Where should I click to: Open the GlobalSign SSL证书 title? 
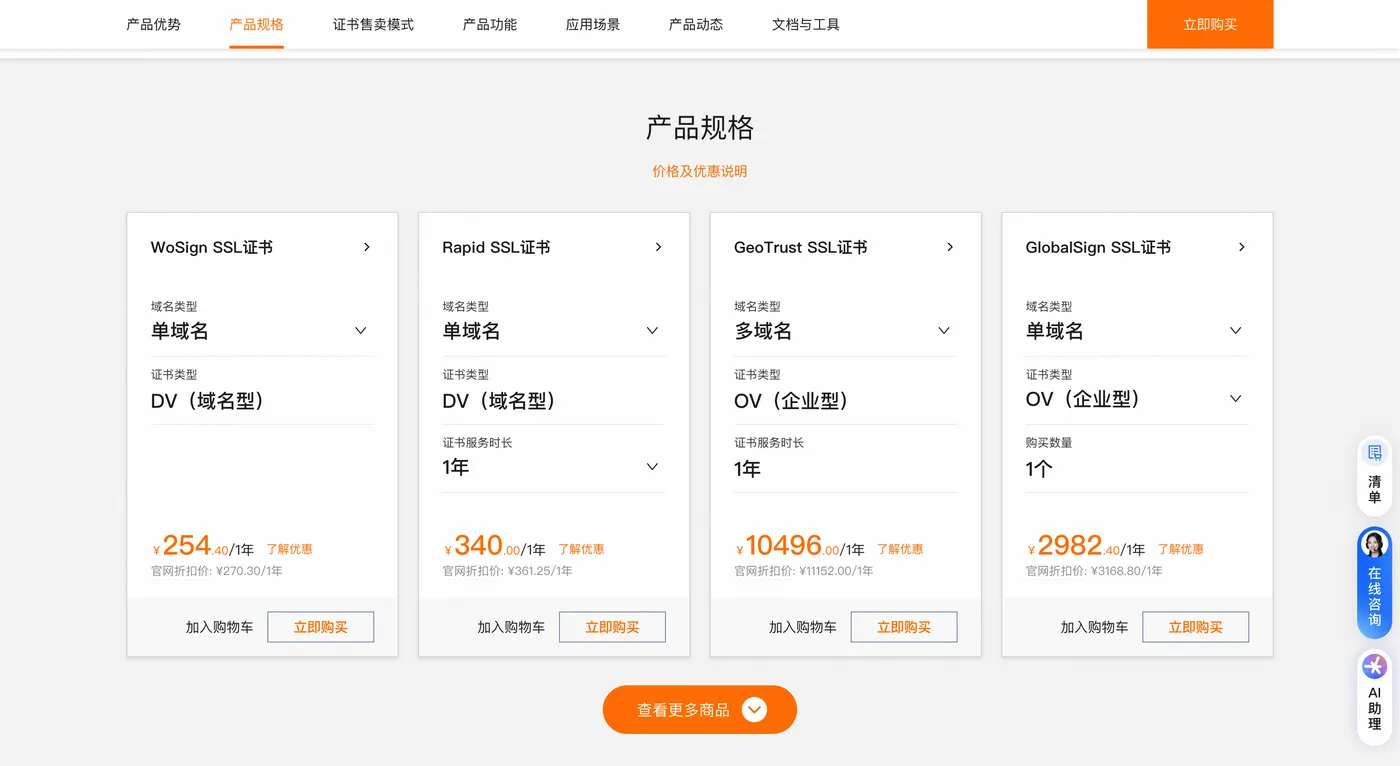pyautogui.click(x=1098, y=247)
